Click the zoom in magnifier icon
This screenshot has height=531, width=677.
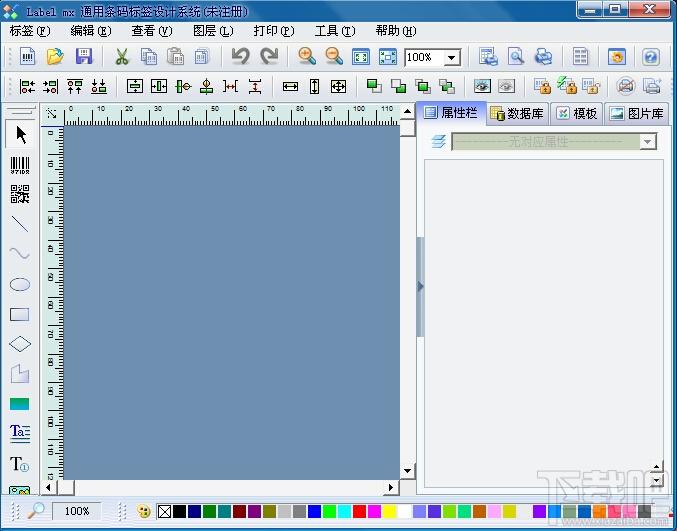tap(307, 57)
